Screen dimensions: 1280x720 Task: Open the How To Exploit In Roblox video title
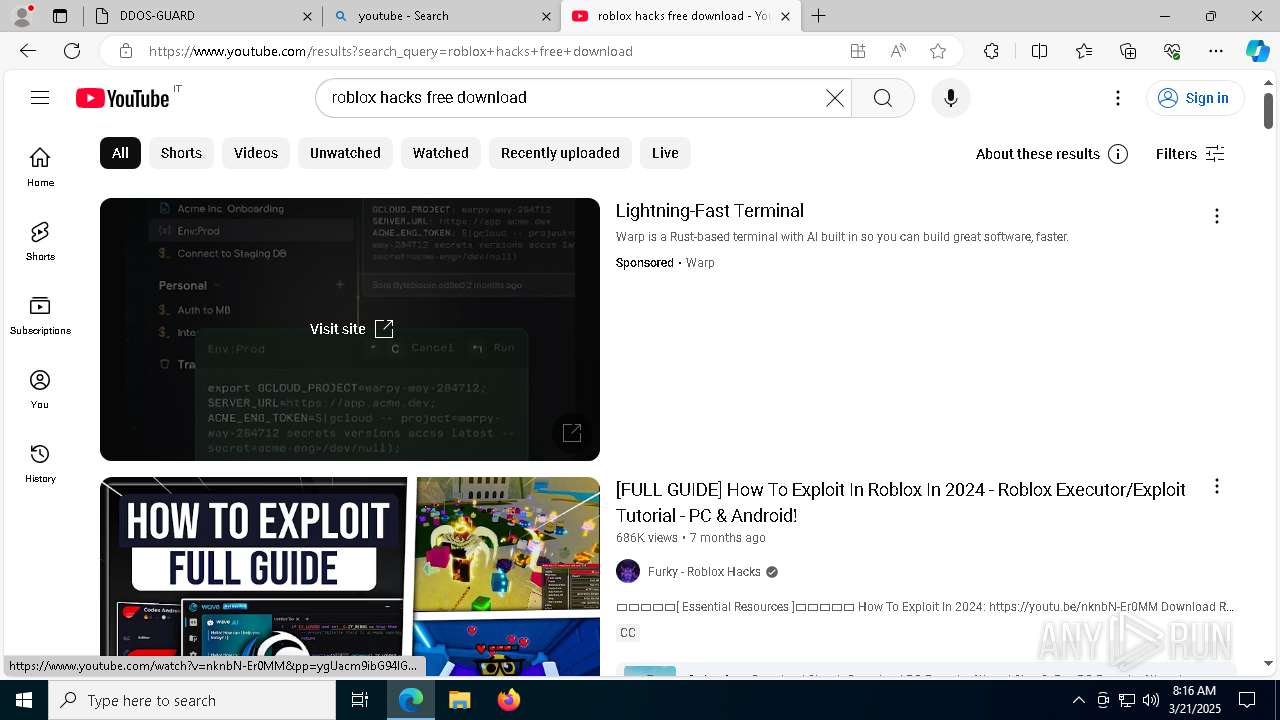point(900,502)
